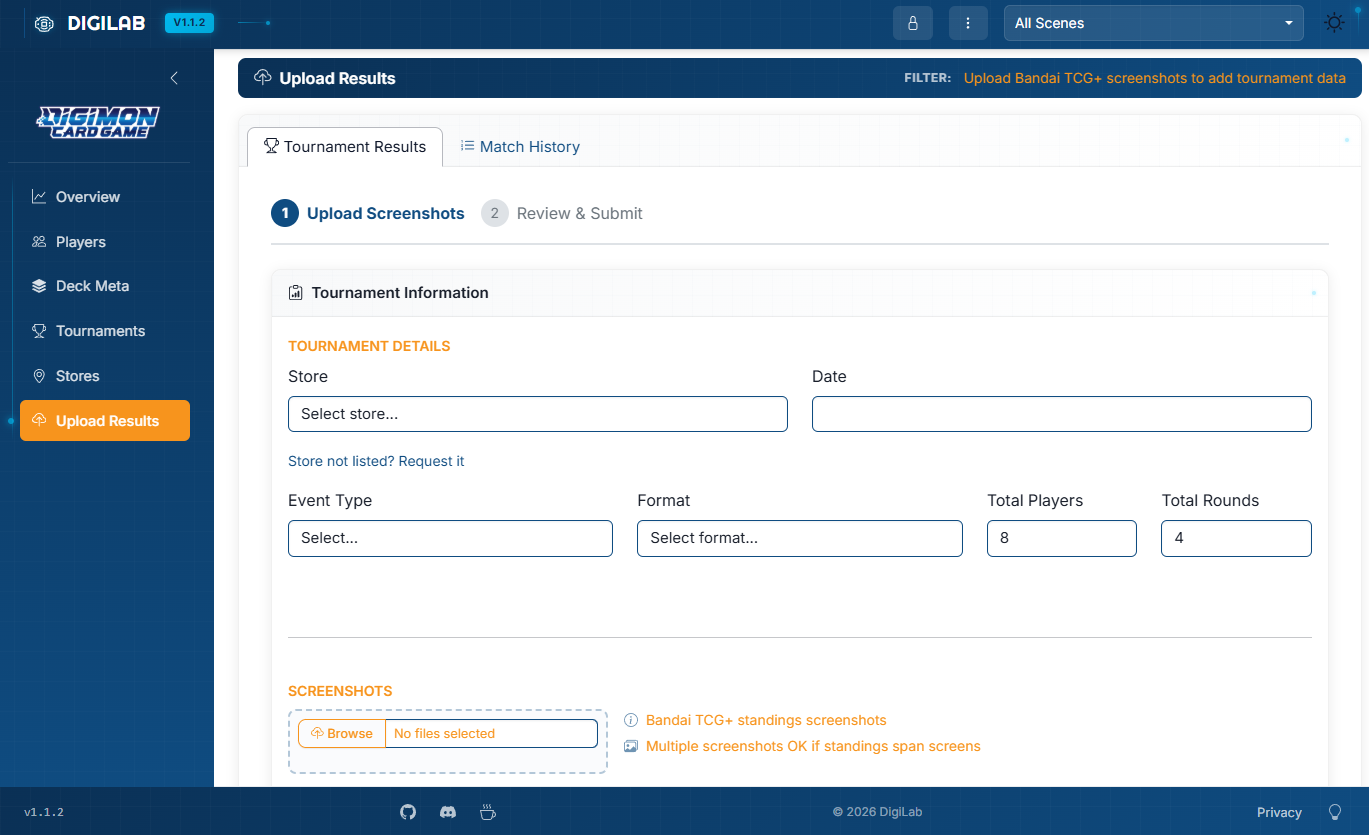Image resolution: width=1369 pixels, height=835 pixels.
Task: Switch to the Match History tab
Action: 520,147
